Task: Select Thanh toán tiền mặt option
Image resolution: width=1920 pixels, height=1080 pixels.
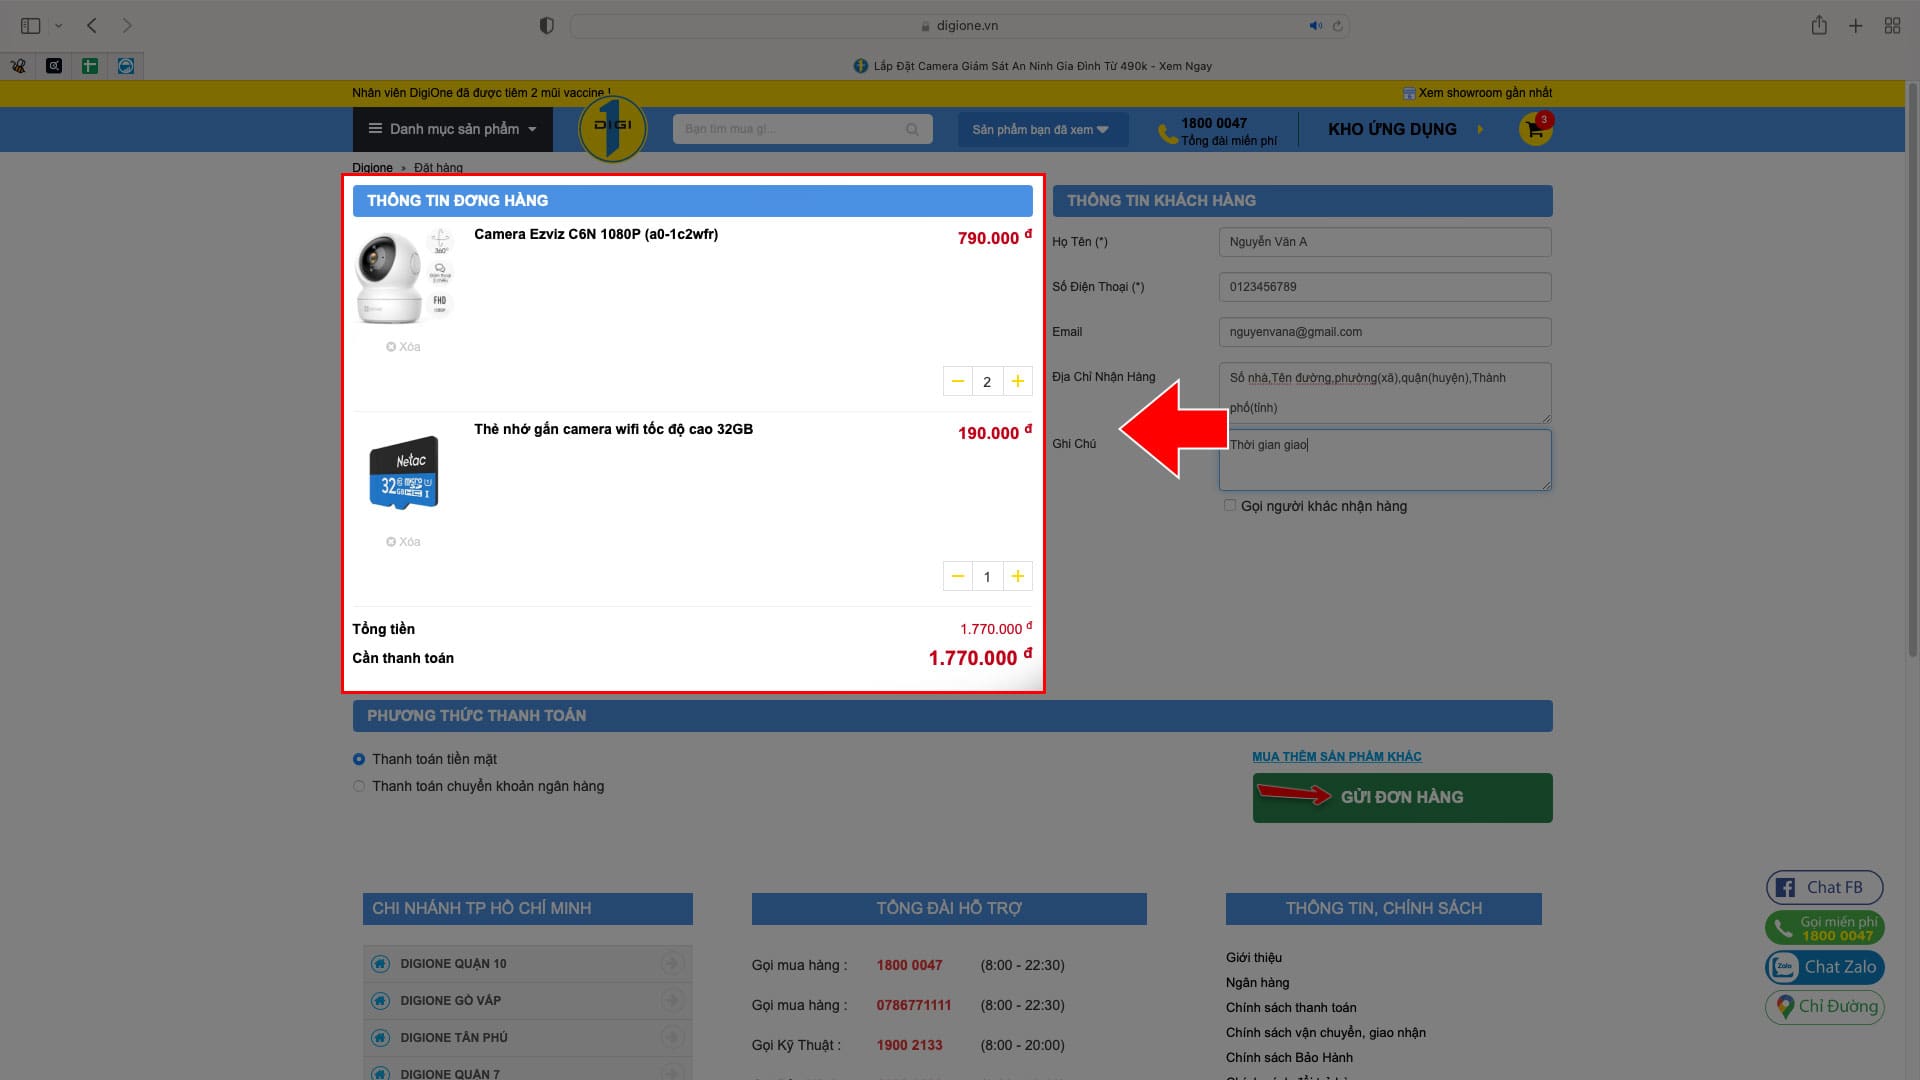Action: pyautogui.click(x=359, y=759)
